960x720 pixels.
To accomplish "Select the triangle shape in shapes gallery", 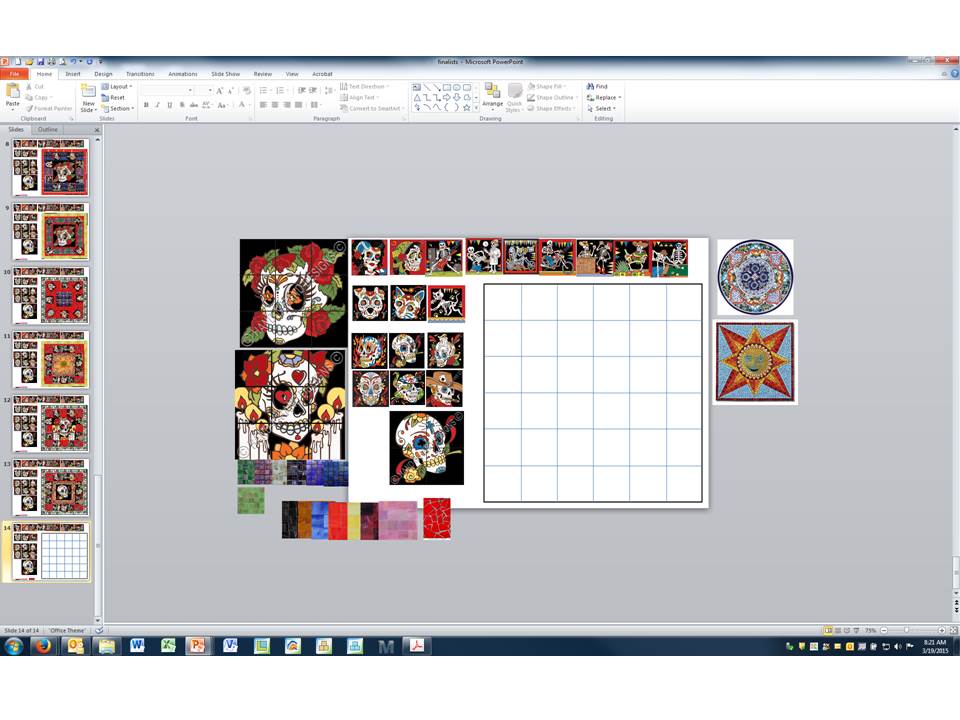I will (x=417, y=97).
